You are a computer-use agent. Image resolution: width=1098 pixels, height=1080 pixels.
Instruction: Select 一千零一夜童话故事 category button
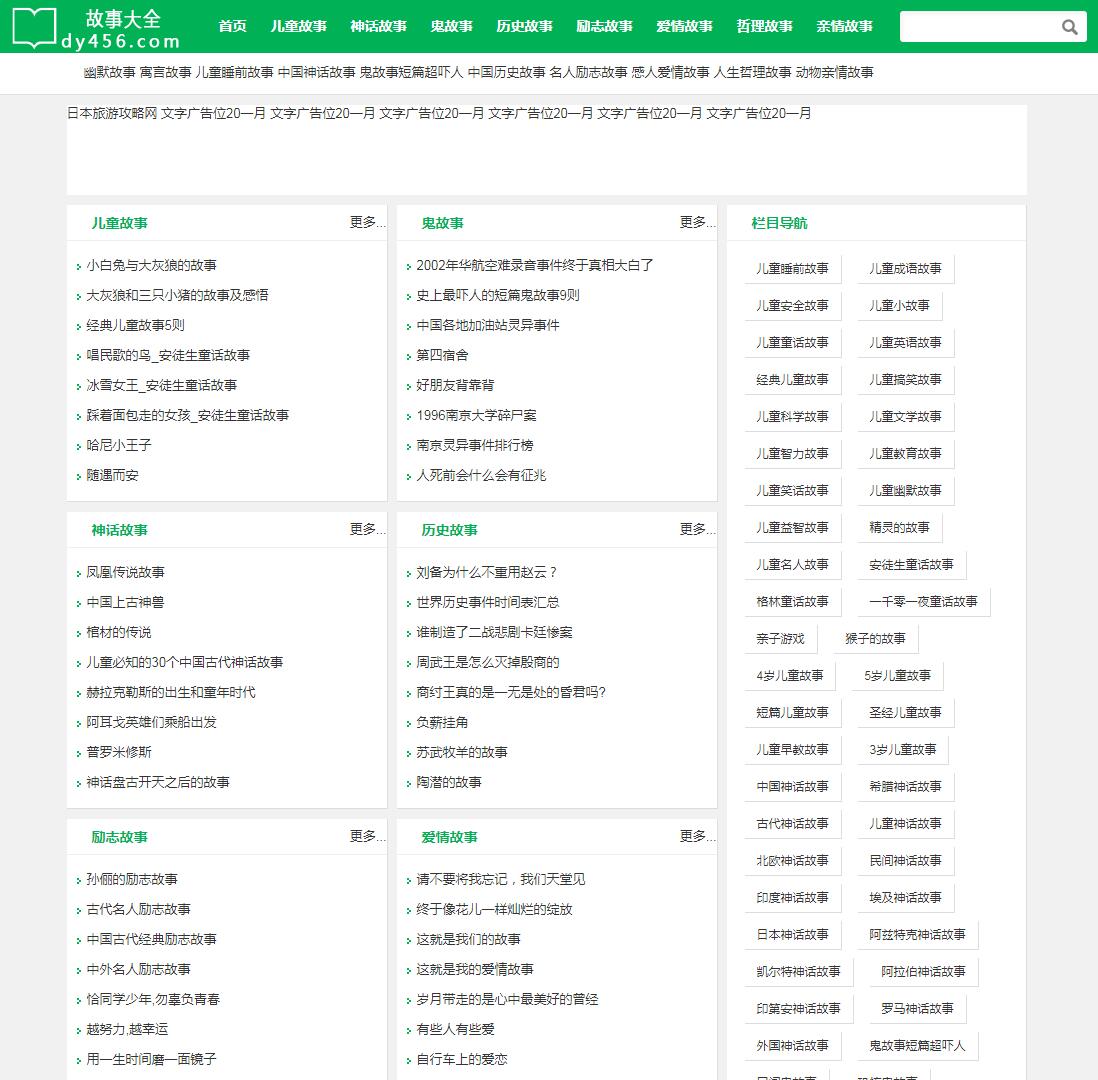point(924,602)
